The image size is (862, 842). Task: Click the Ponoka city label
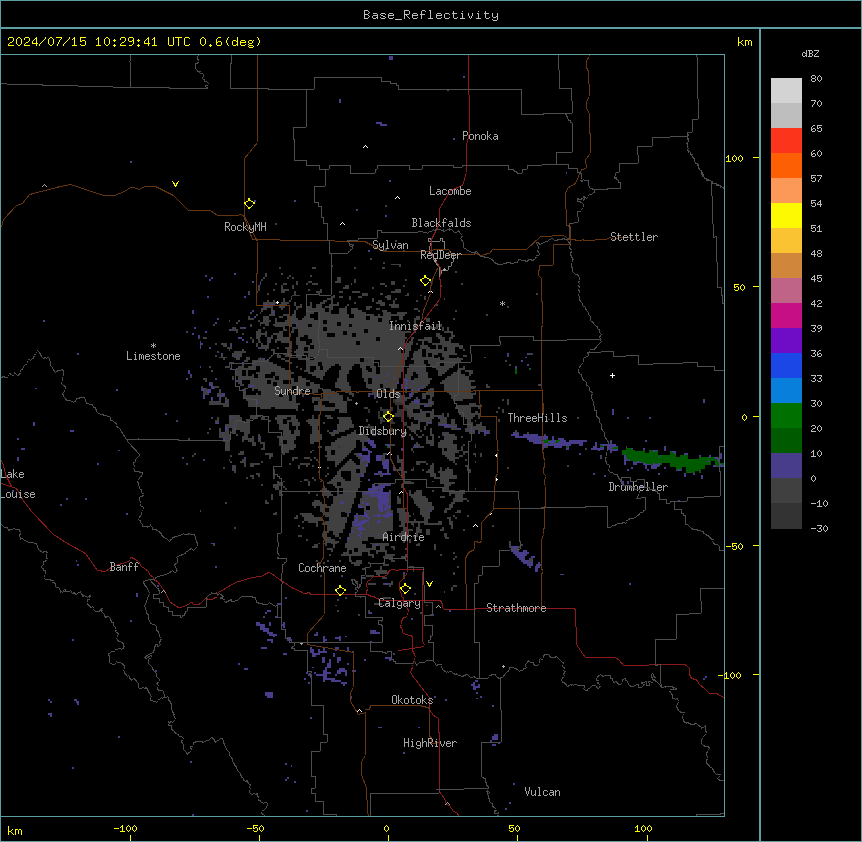click(x=480, y=136)
